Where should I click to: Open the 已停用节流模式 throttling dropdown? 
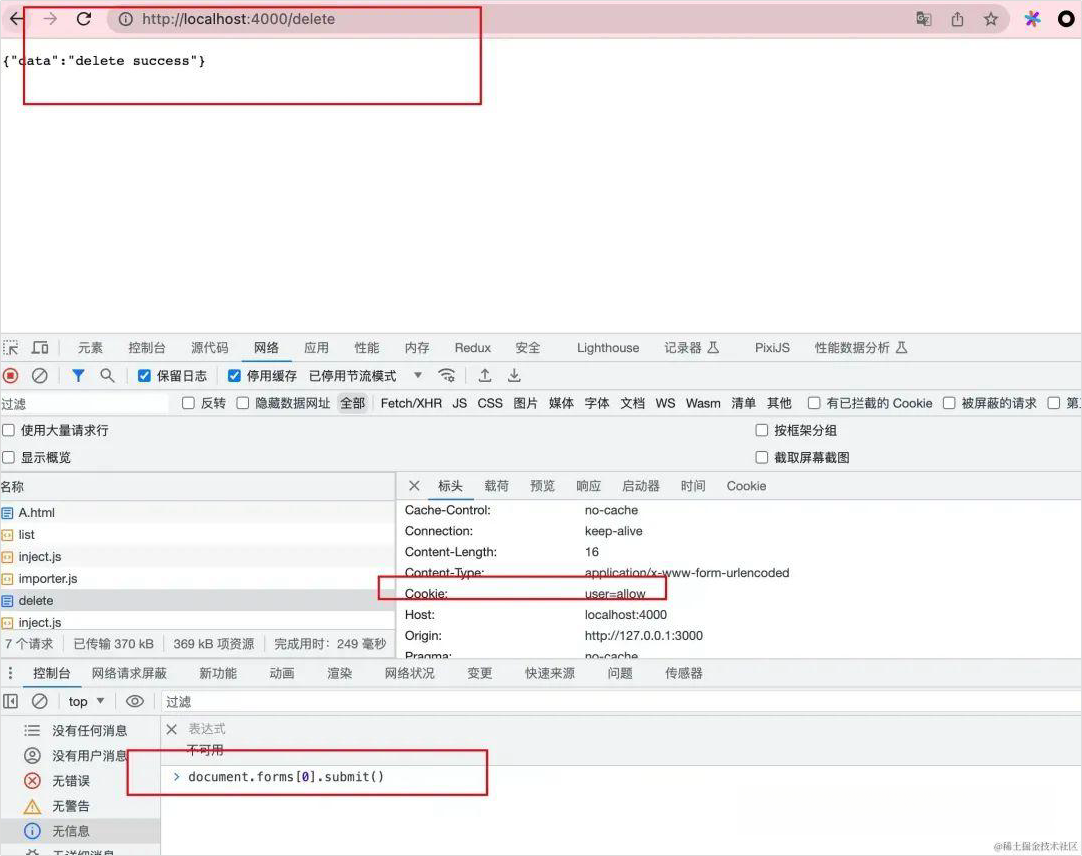[x=365, y=376]
